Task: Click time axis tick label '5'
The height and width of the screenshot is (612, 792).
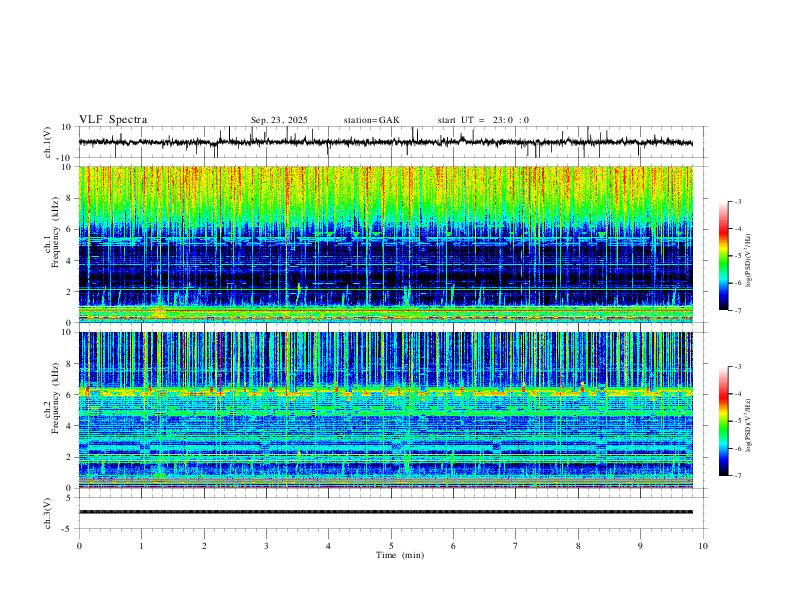Action: [391, 546]
